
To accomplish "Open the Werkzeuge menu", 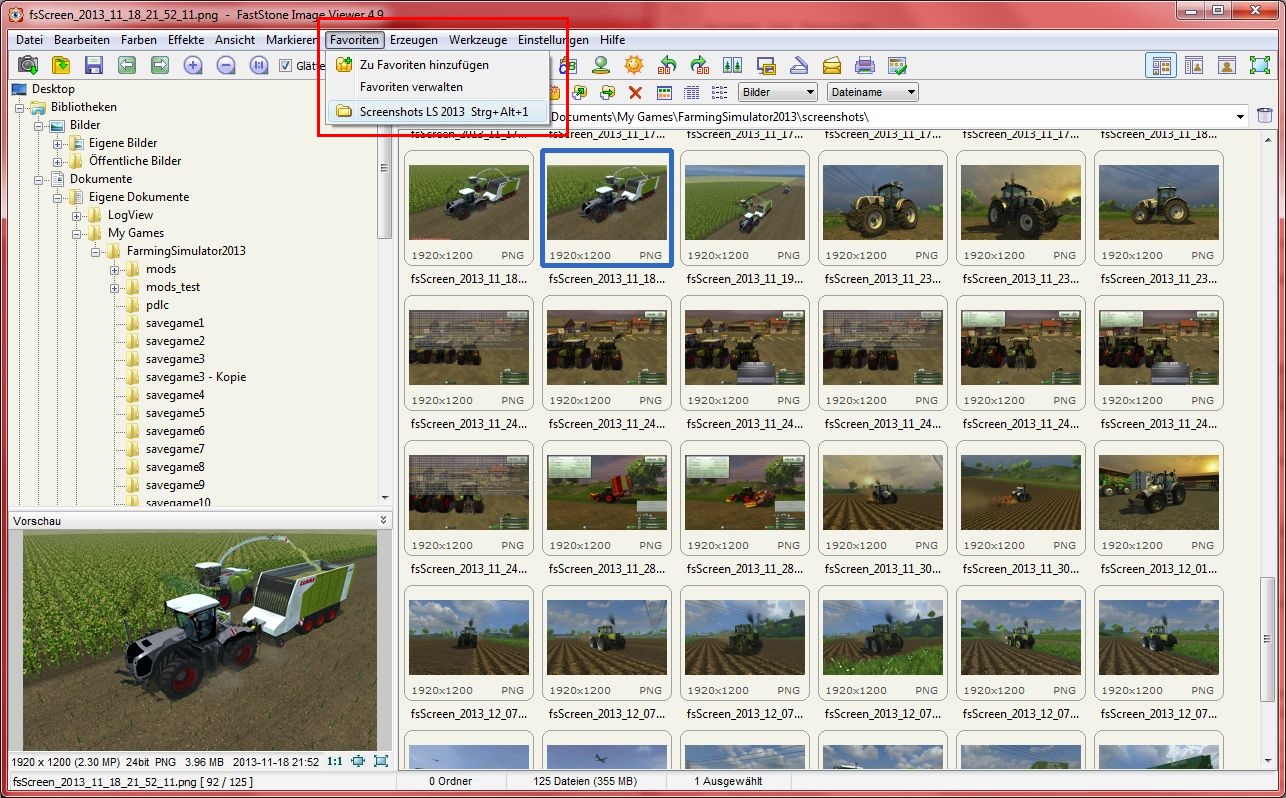I will pos(477,40).
